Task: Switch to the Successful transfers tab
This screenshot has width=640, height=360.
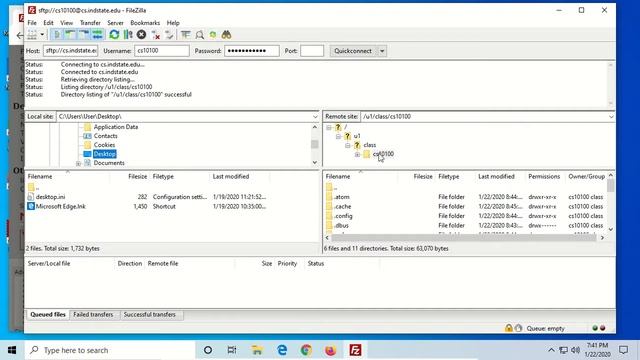Action: pyautogui.click(x=149, y=315)
